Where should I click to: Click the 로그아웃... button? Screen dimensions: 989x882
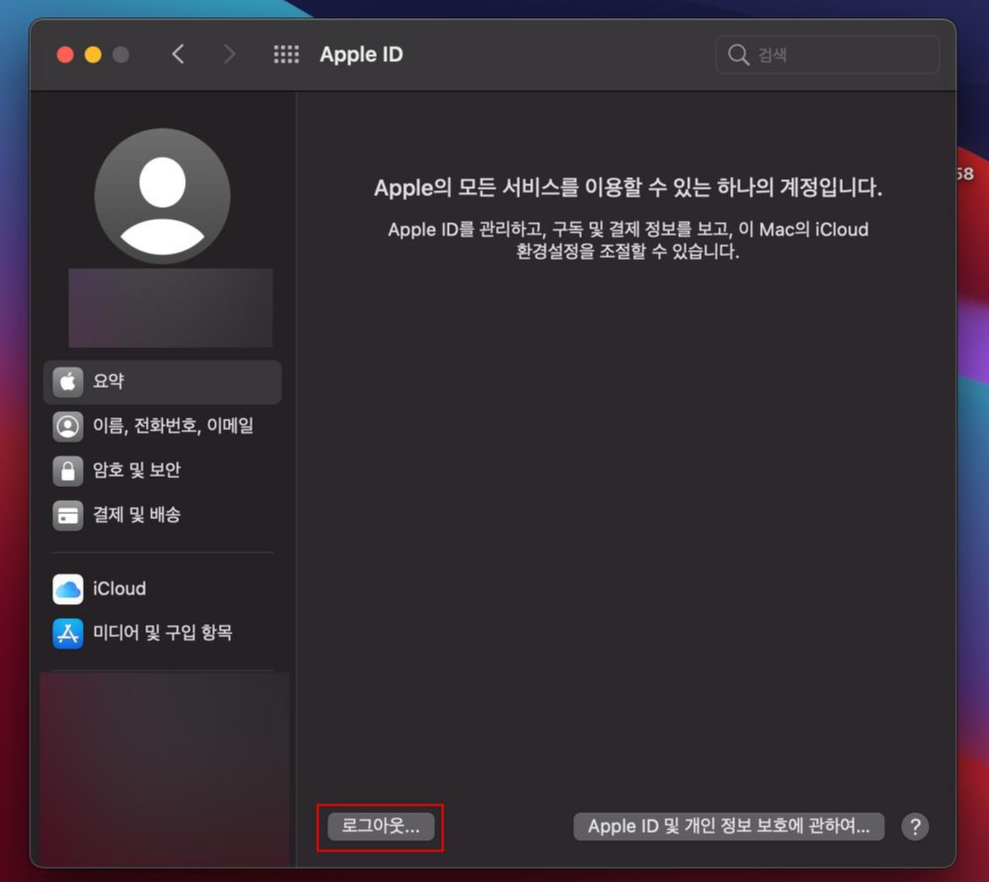point(381,826)
